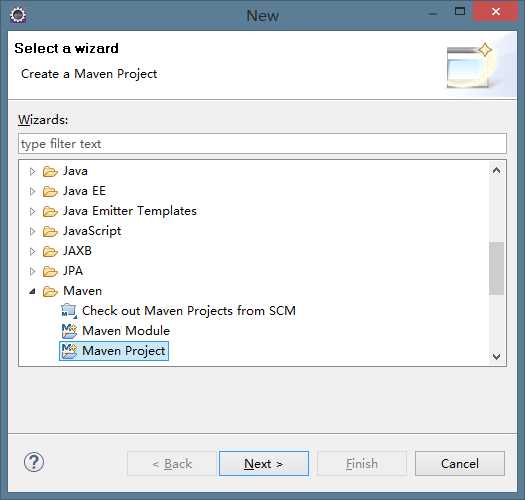Expand the Java Emitter Templates node

[x=32, y=211]
